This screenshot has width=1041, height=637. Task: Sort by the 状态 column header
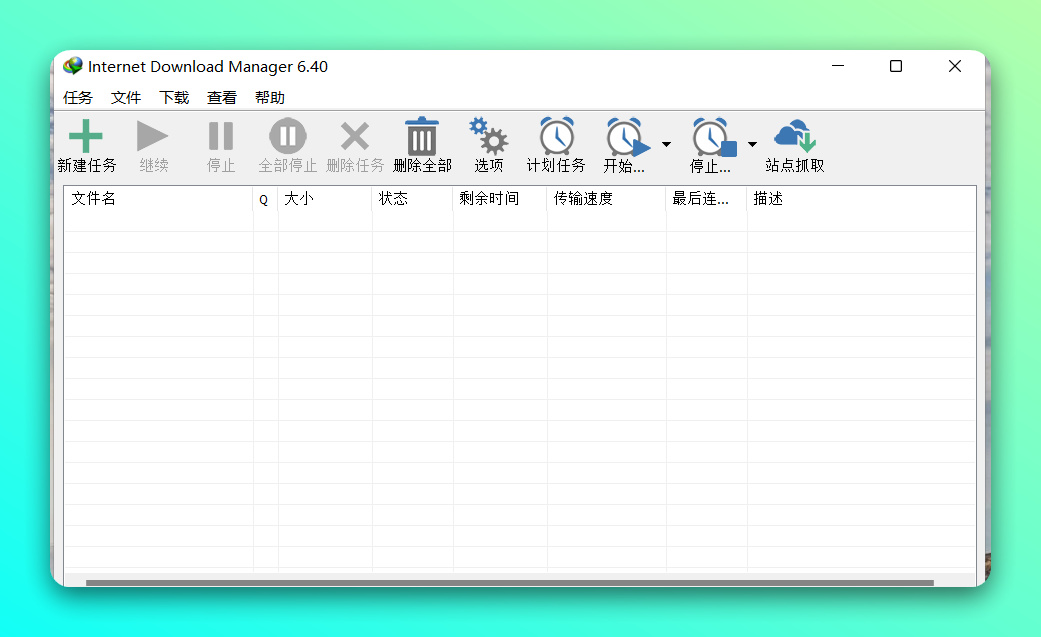pos(412,199)
